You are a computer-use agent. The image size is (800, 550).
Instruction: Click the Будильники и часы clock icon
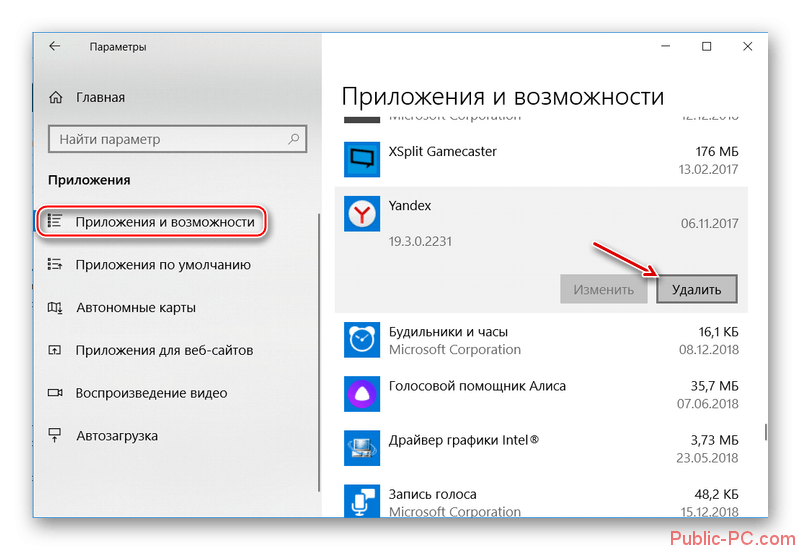coord(362,339)
